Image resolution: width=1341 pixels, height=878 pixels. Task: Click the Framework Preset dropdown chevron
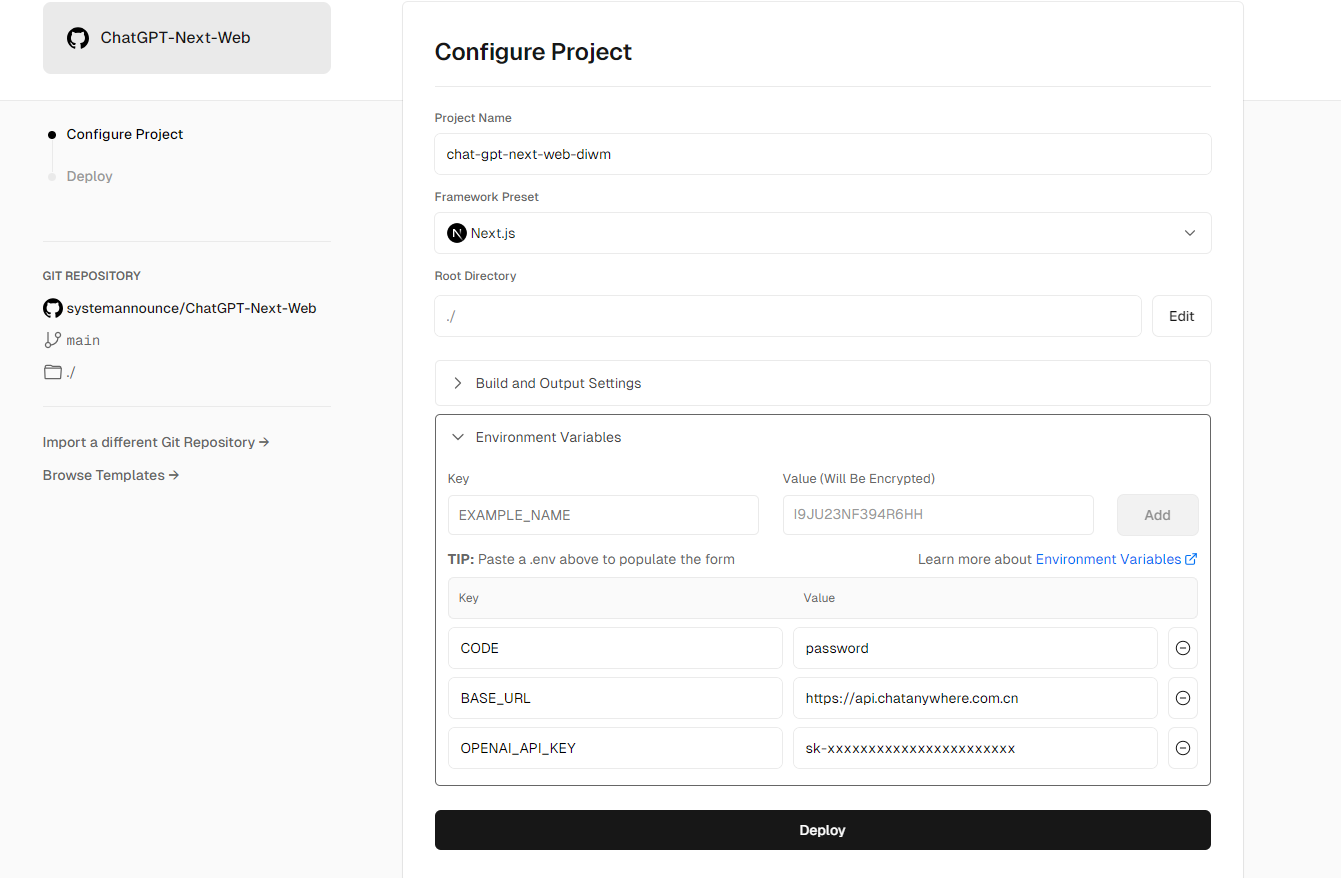[1190, 233]
